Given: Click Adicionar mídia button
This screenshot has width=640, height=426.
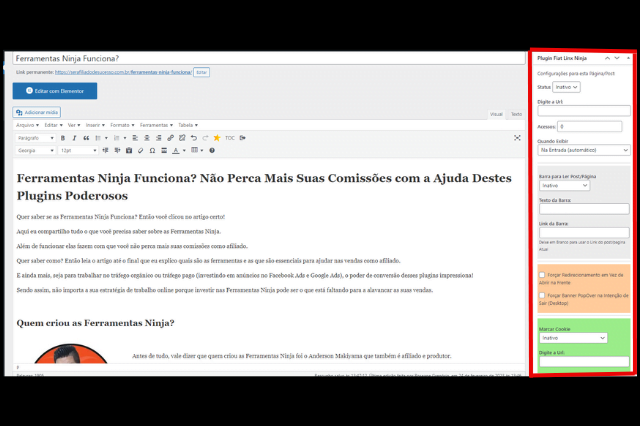Looking at the screenshot, I should click(37, 112).
